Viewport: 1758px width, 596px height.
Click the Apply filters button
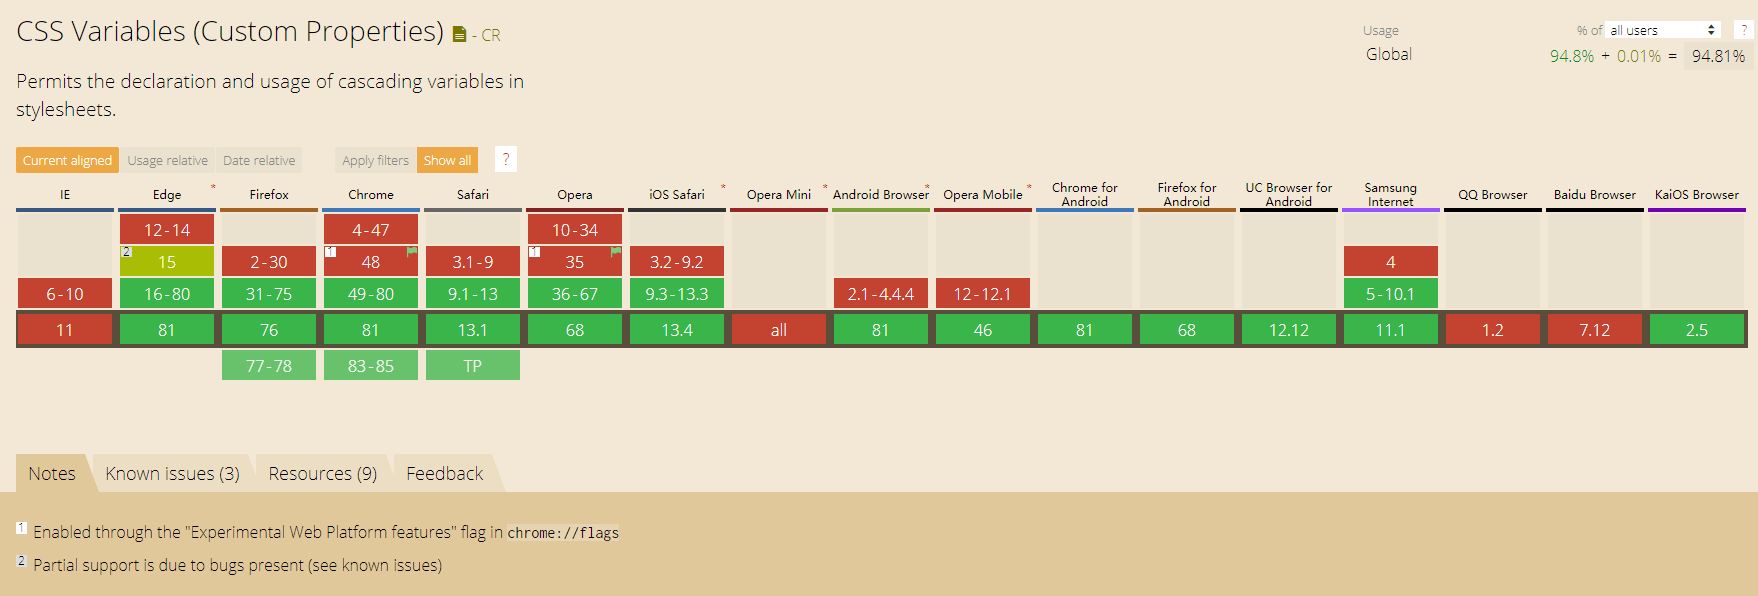[375, 160]
